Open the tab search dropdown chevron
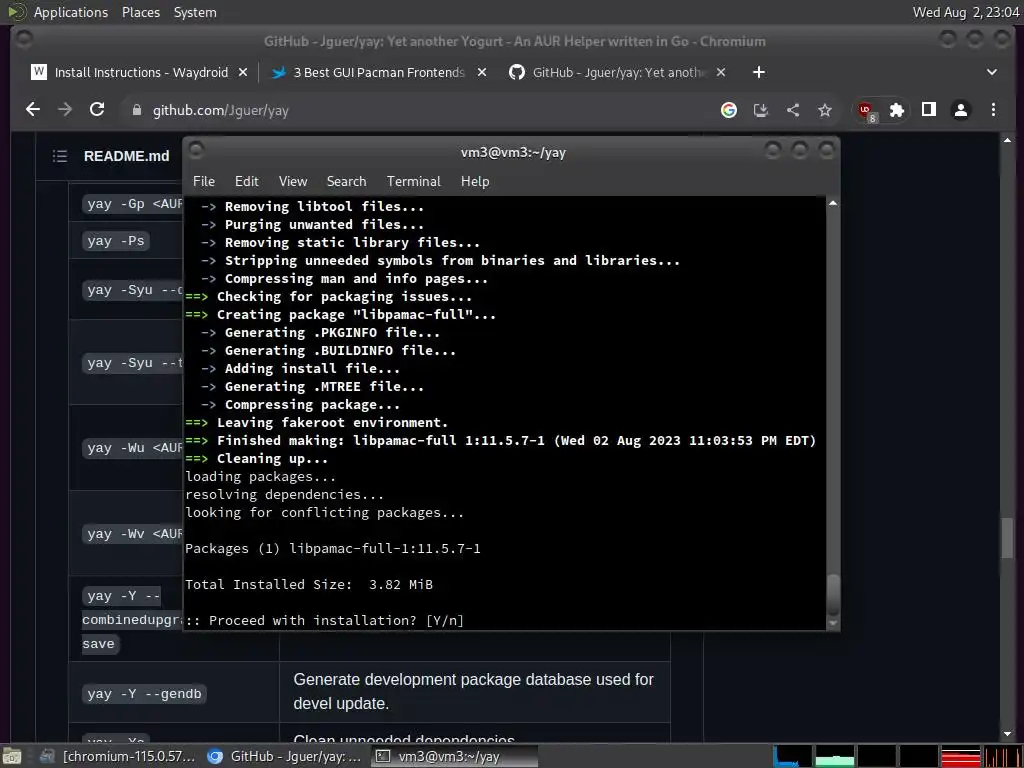The width and height of the screenshot is (1024, 768). (991, 72)
